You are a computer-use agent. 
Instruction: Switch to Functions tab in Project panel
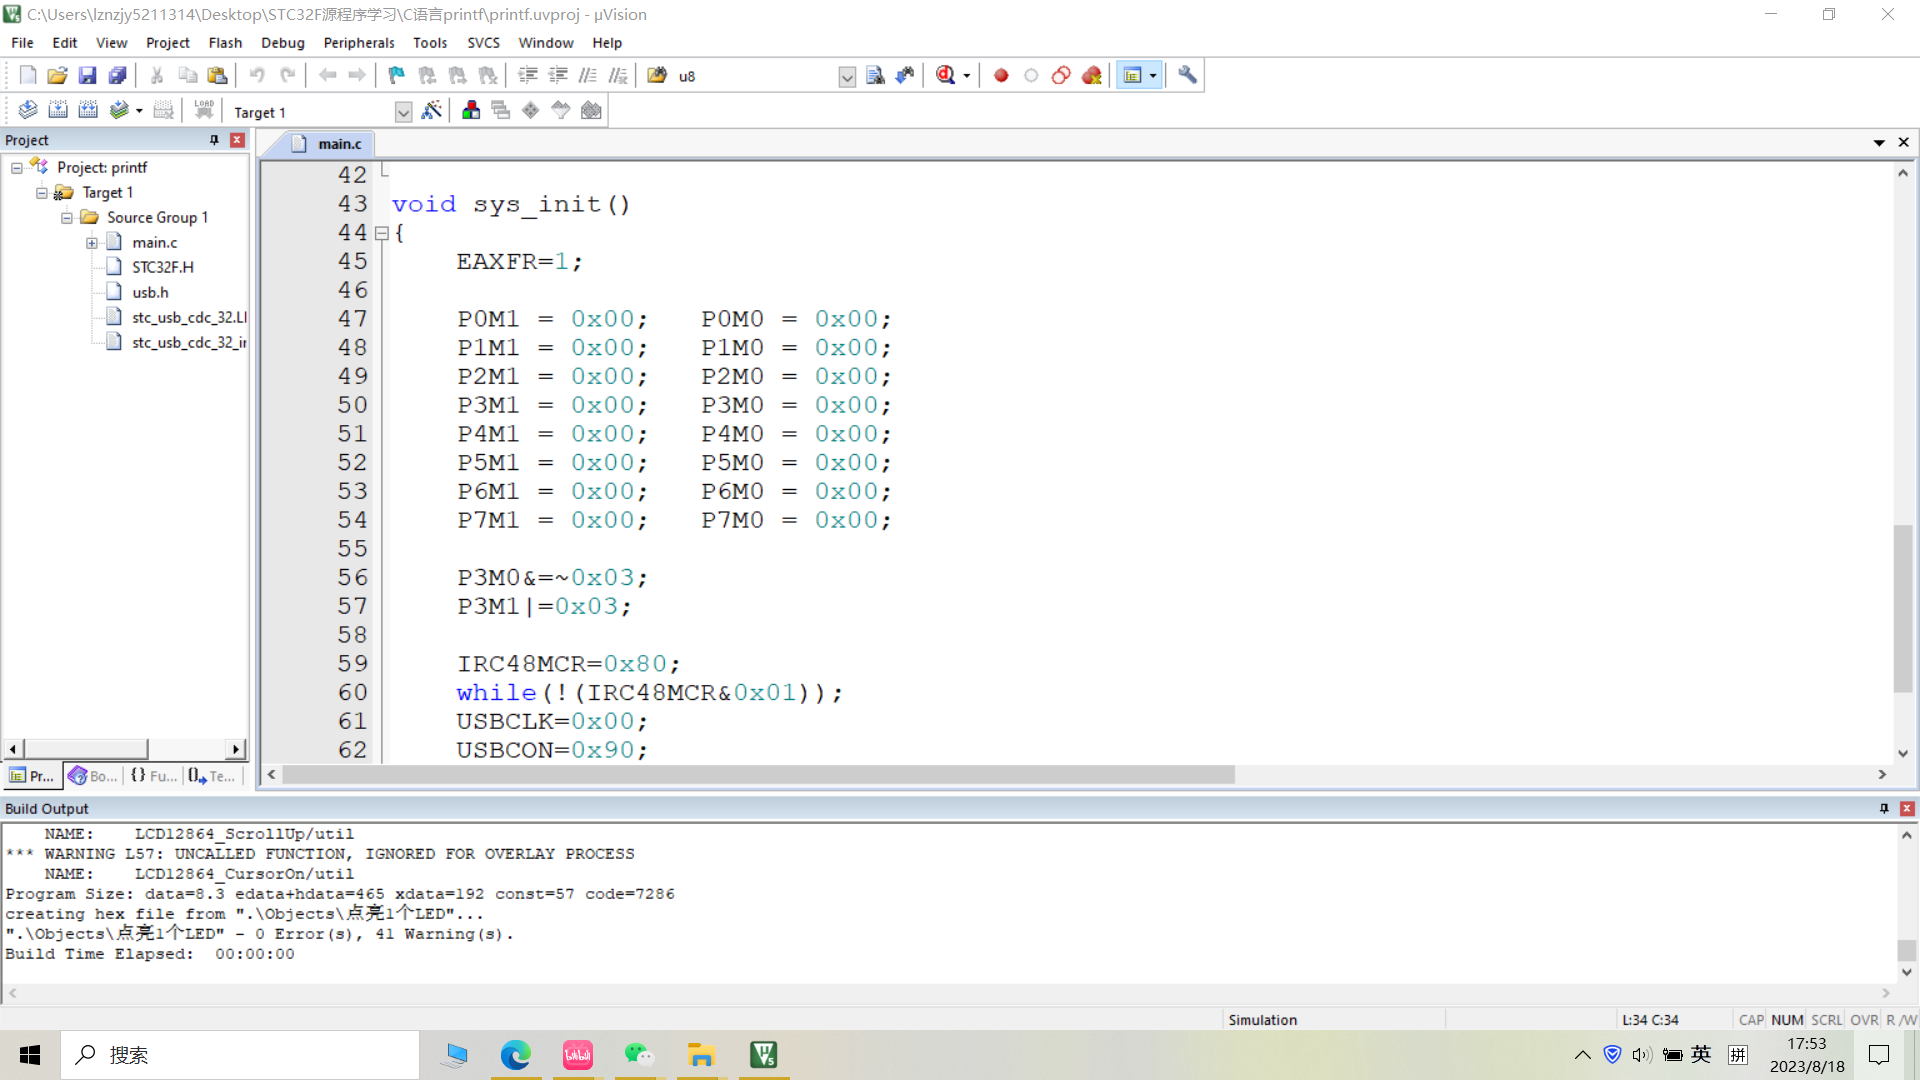click(153, 776)
